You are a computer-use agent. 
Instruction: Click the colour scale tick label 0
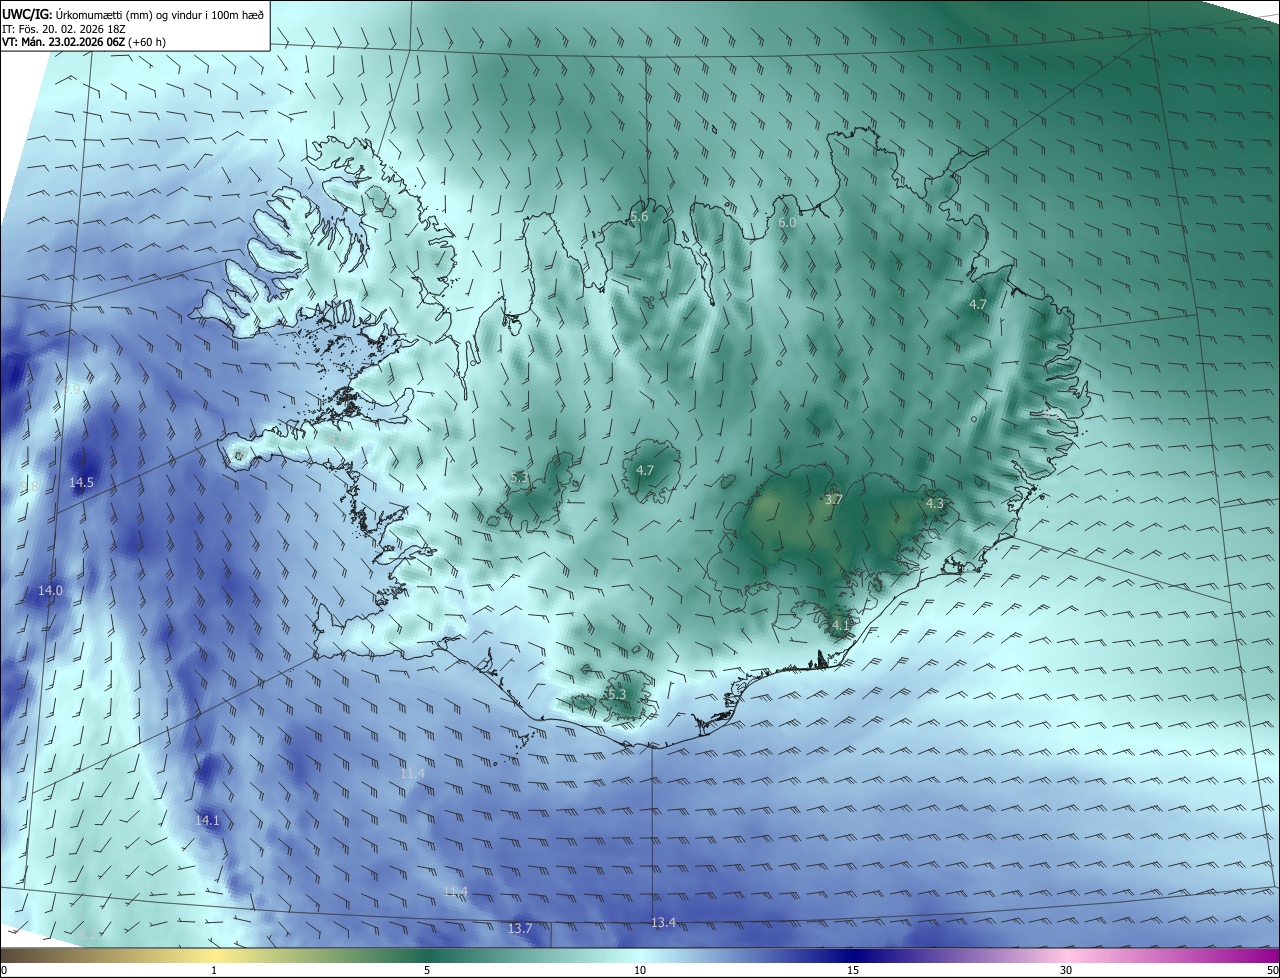pyautogui.click(x=3, y=970)
